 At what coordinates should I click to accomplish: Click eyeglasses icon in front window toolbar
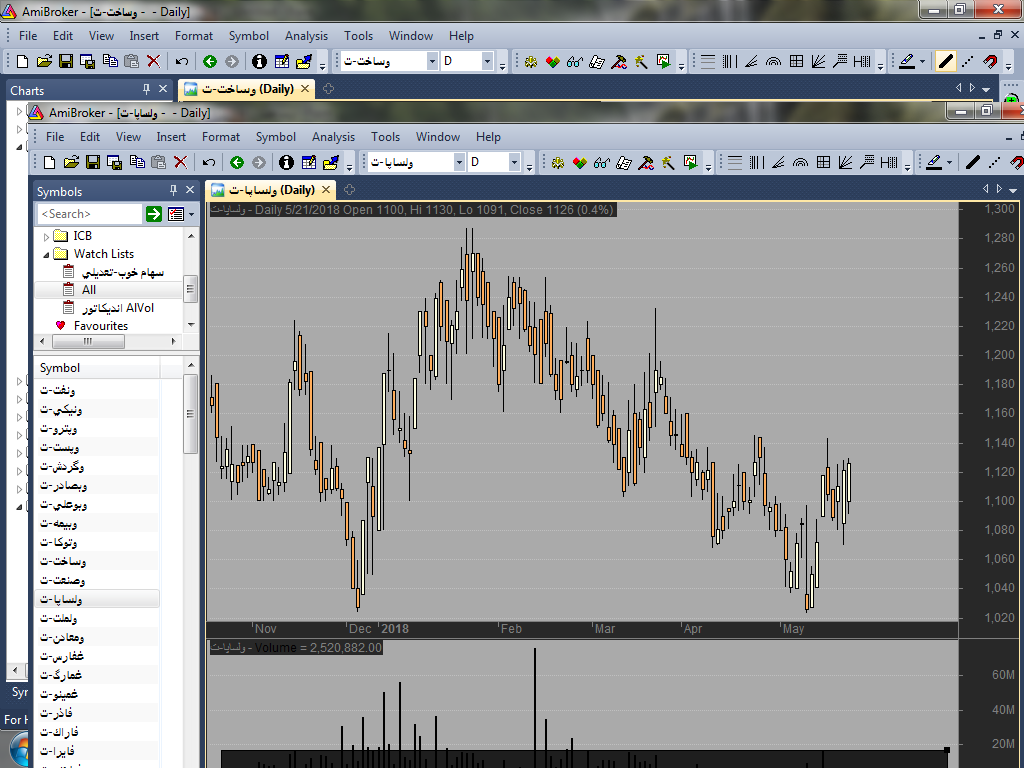pos(601,163)
